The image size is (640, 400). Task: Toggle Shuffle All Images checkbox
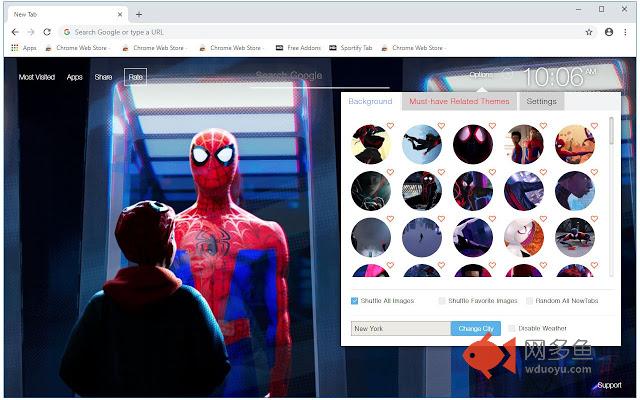354,301
